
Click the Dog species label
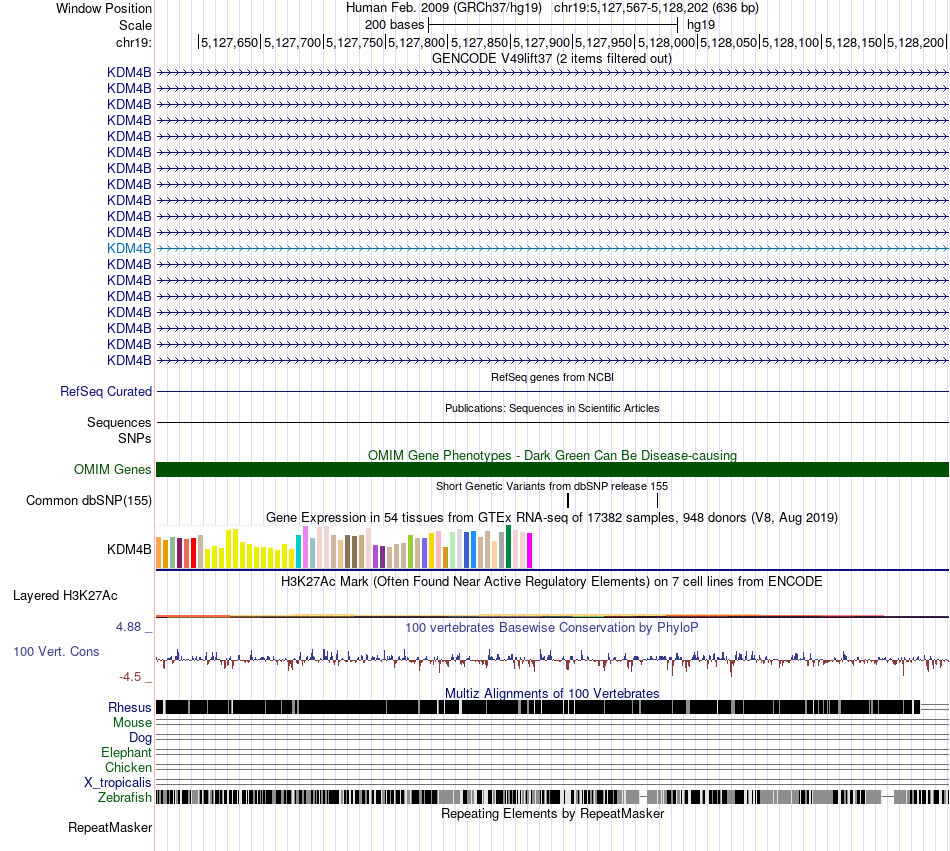pyautogui.click(x=140, y=737)
